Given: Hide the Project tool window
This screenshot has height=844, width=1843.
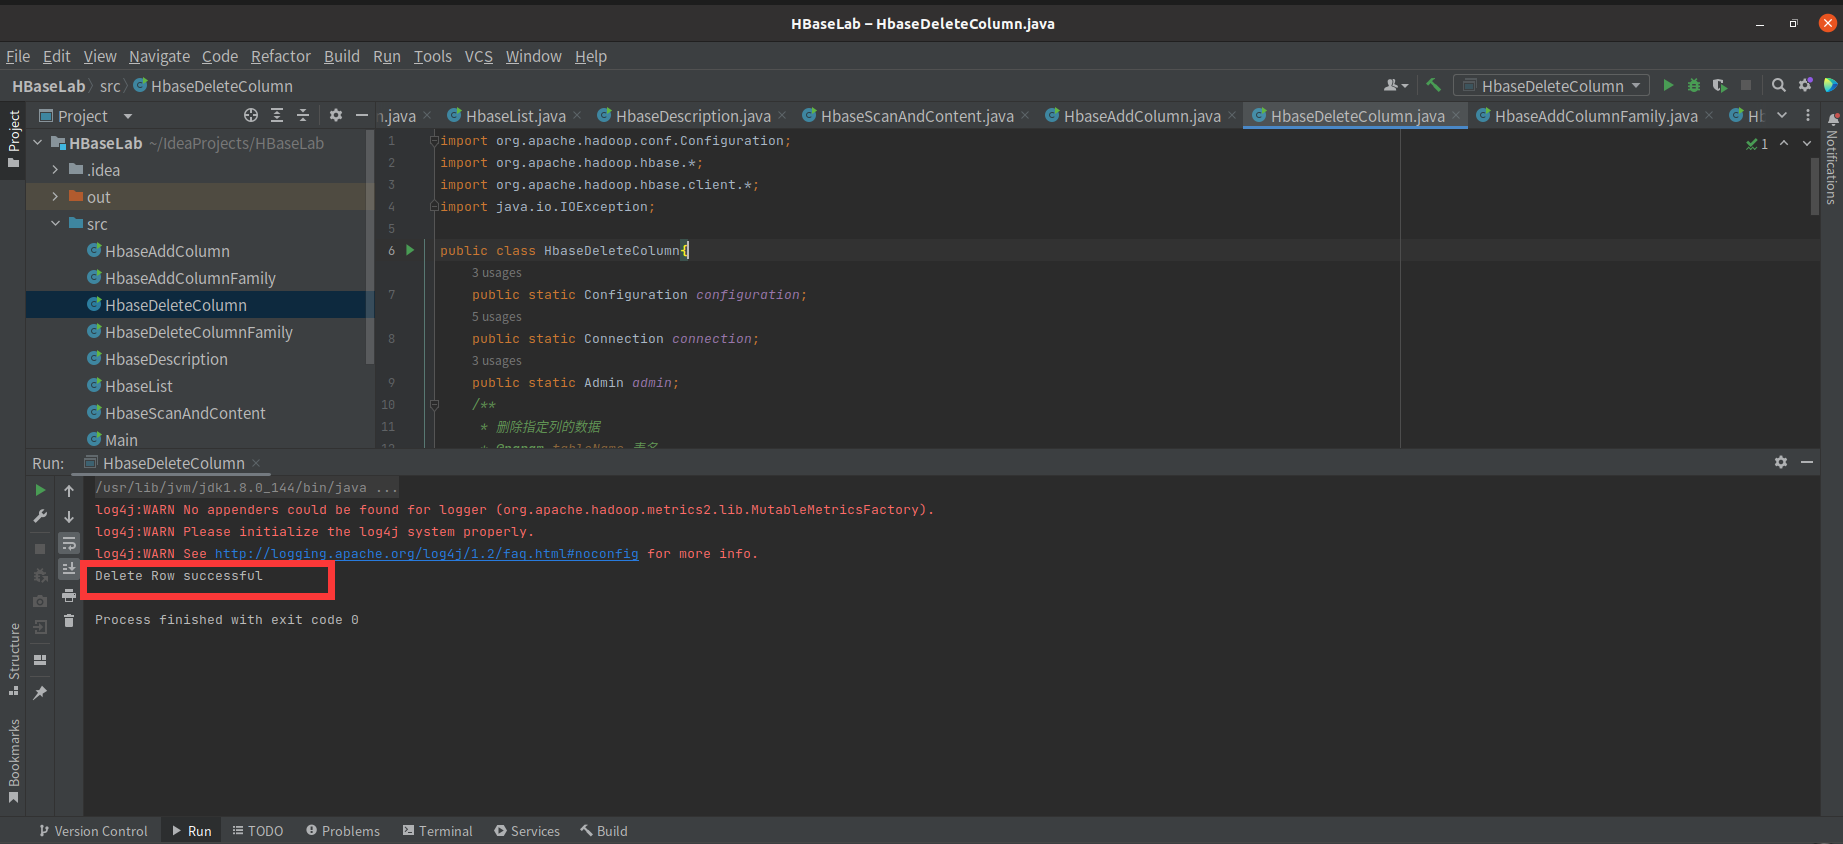Looking at the screenshot, I should click(x=362, y=116).
